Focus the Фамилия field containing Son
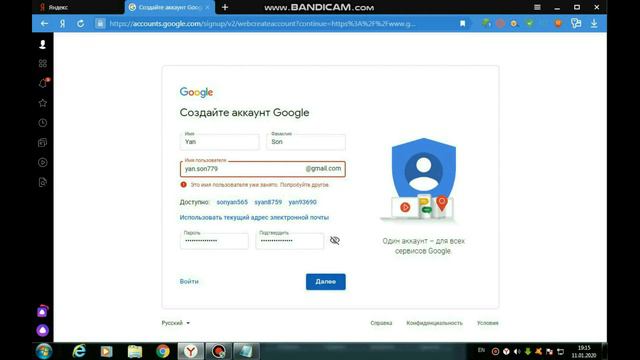 (306, 142)
